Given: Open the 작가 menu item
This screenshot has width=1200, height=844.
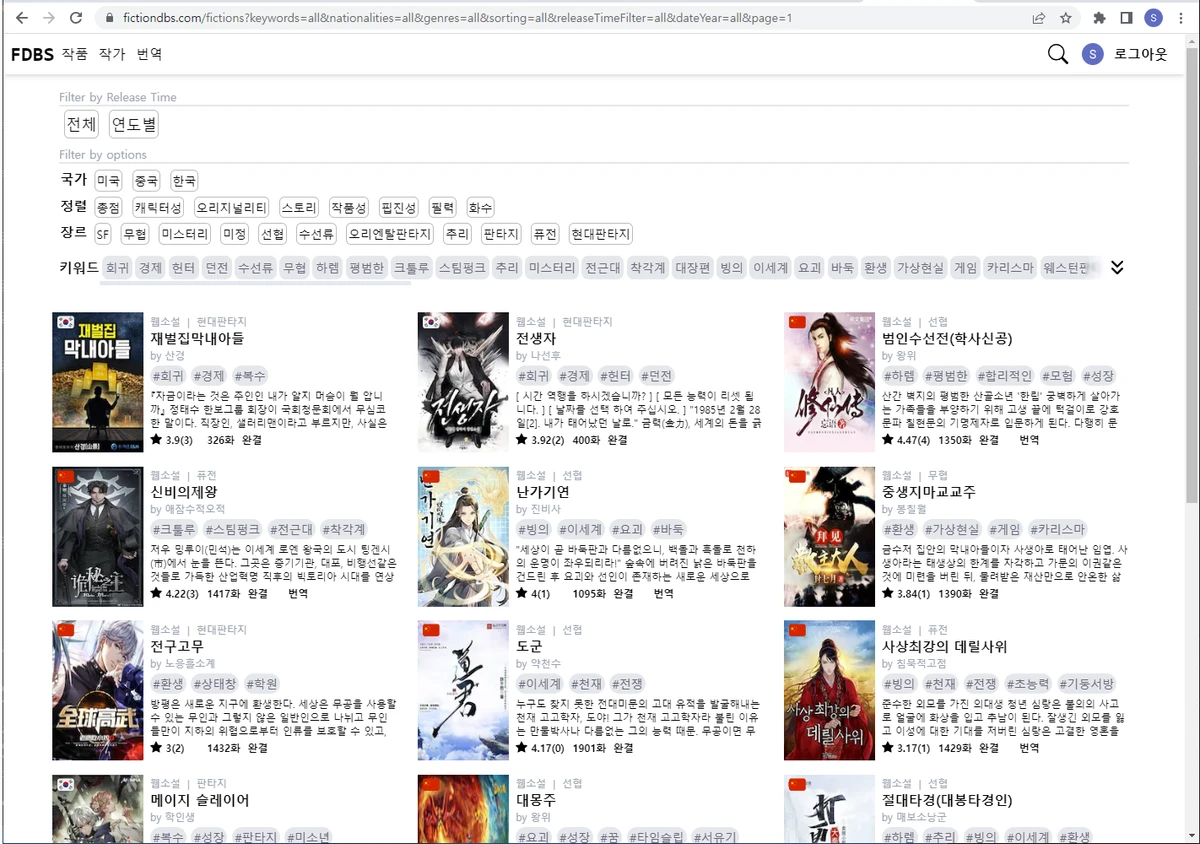Looking at the screenshot, I should 112,54.
